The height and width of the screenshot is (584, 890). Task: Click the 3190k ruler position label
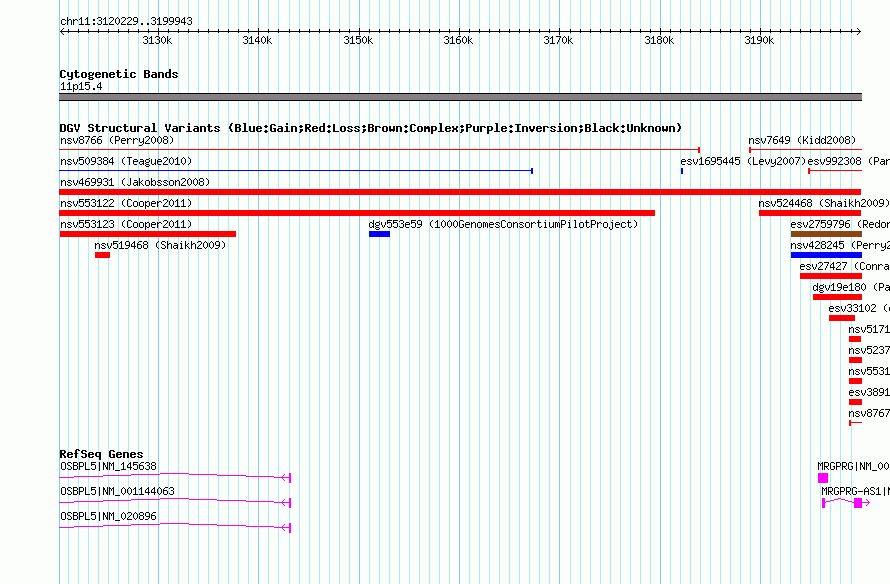tap(759, 40)
